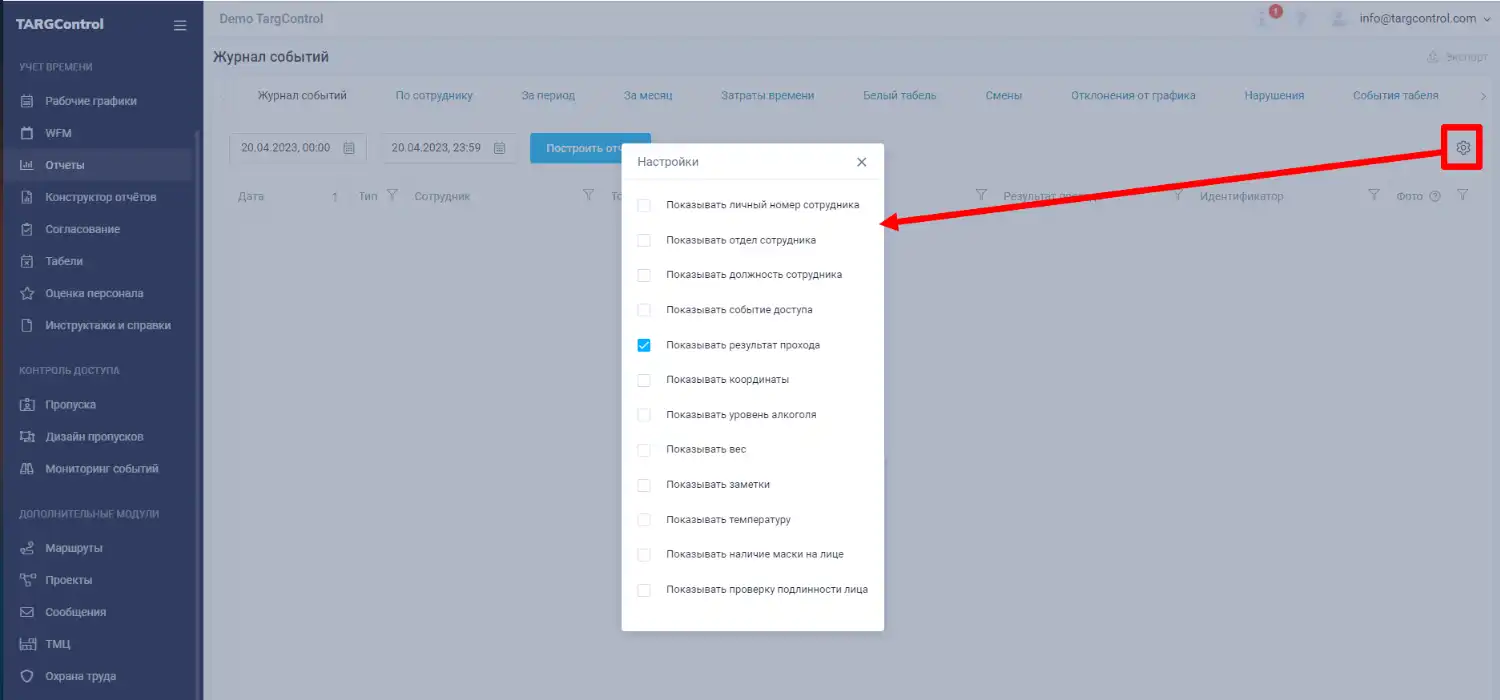
Task: Open Проекты in the sidebar
Action: 68,580
